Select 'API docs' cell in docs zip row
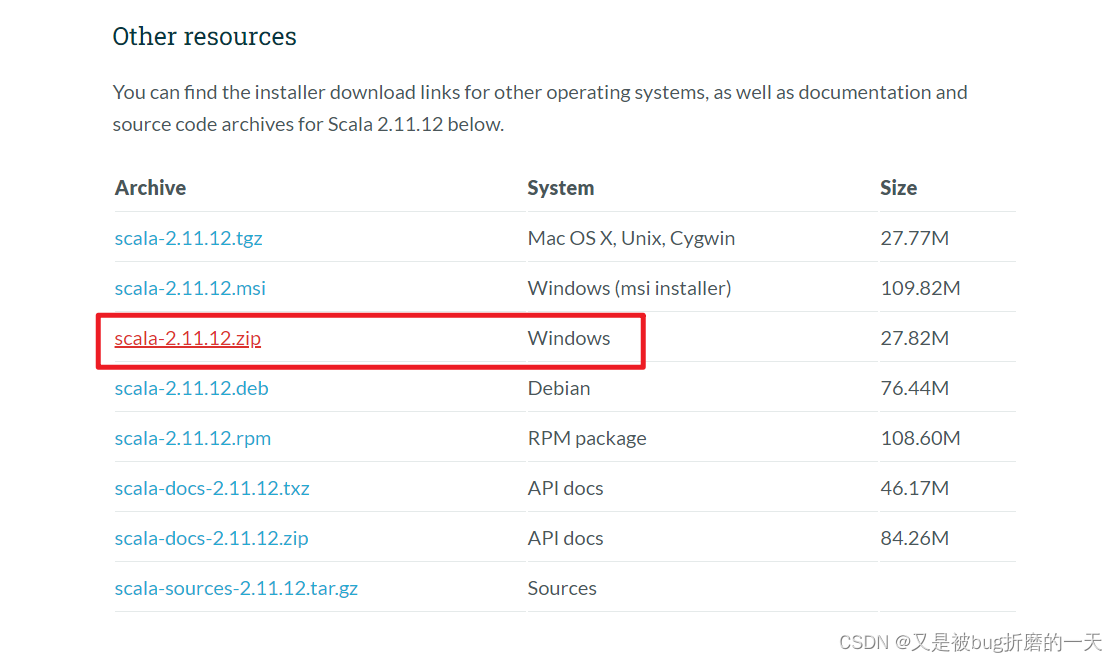 (565, 538)
